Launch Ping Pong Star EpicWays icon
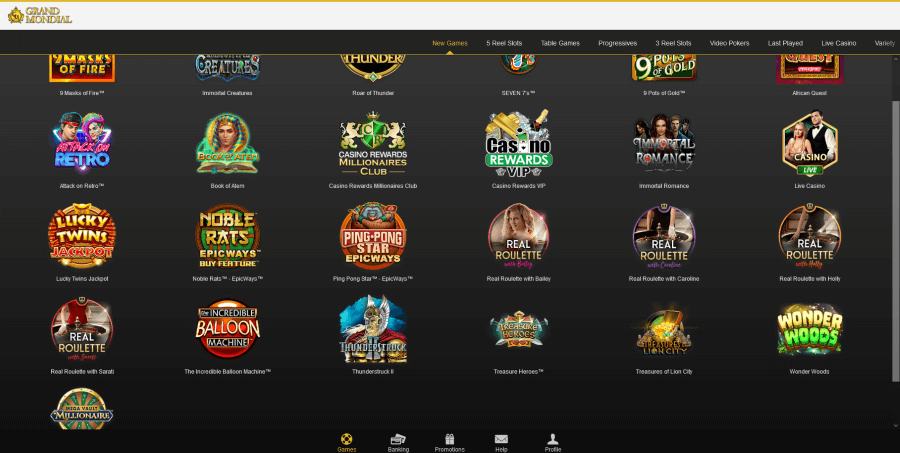Screen dimensions: 900x453 (373, 235)
